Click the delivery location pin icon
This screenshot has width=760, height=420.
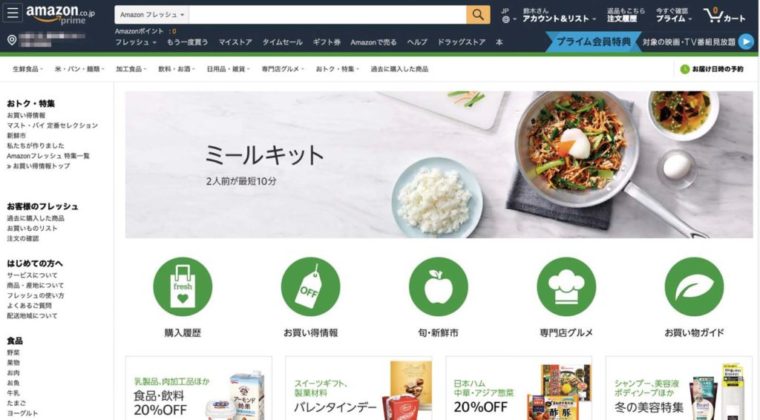[12, 40]
